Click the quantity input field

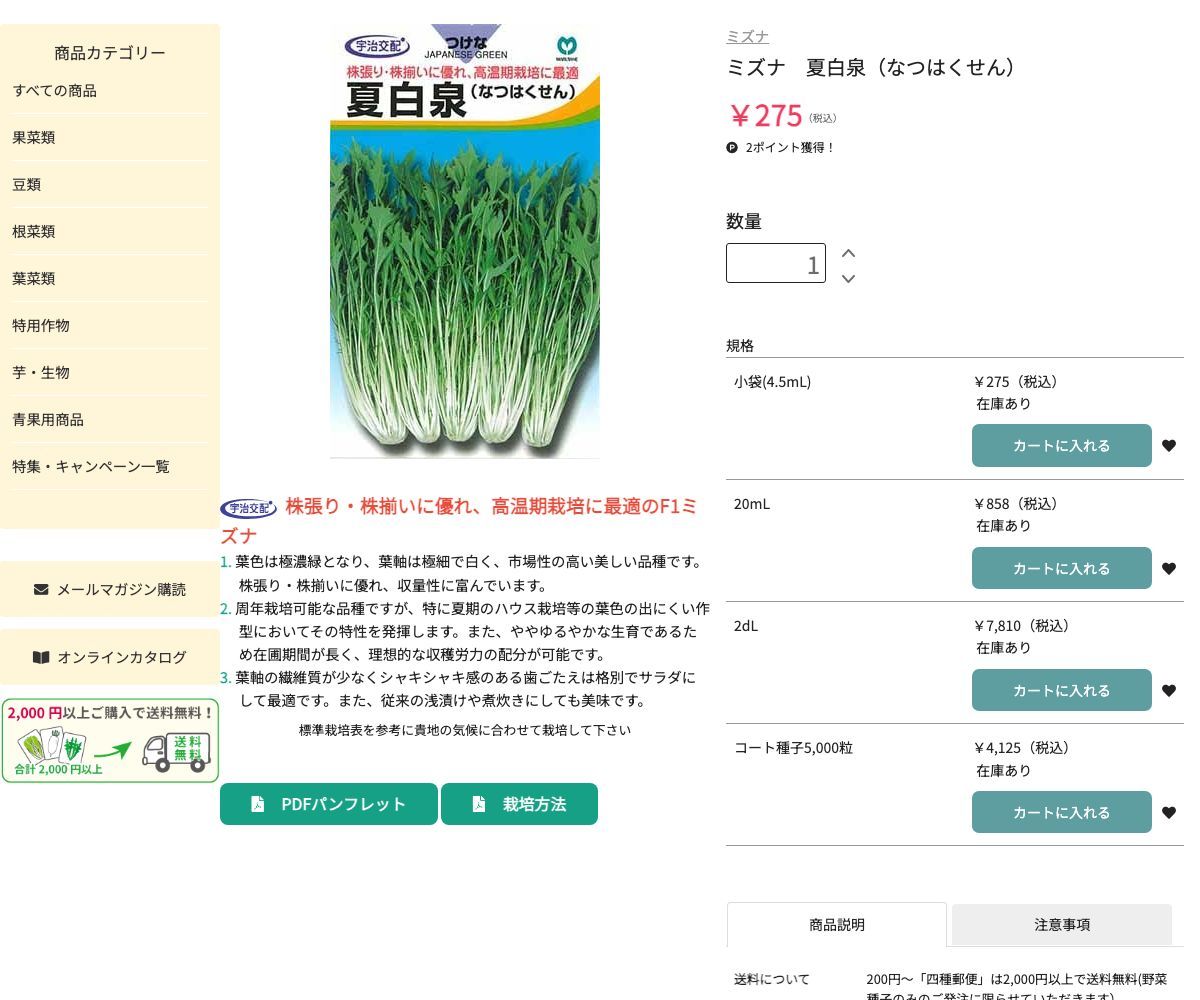(x=775, y=264)
